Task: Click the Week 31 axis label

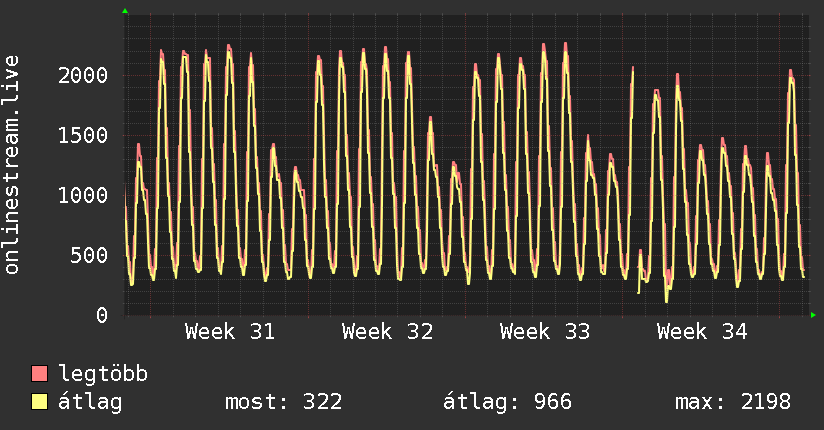Action: pyautogui.click(x=230, y=332)
